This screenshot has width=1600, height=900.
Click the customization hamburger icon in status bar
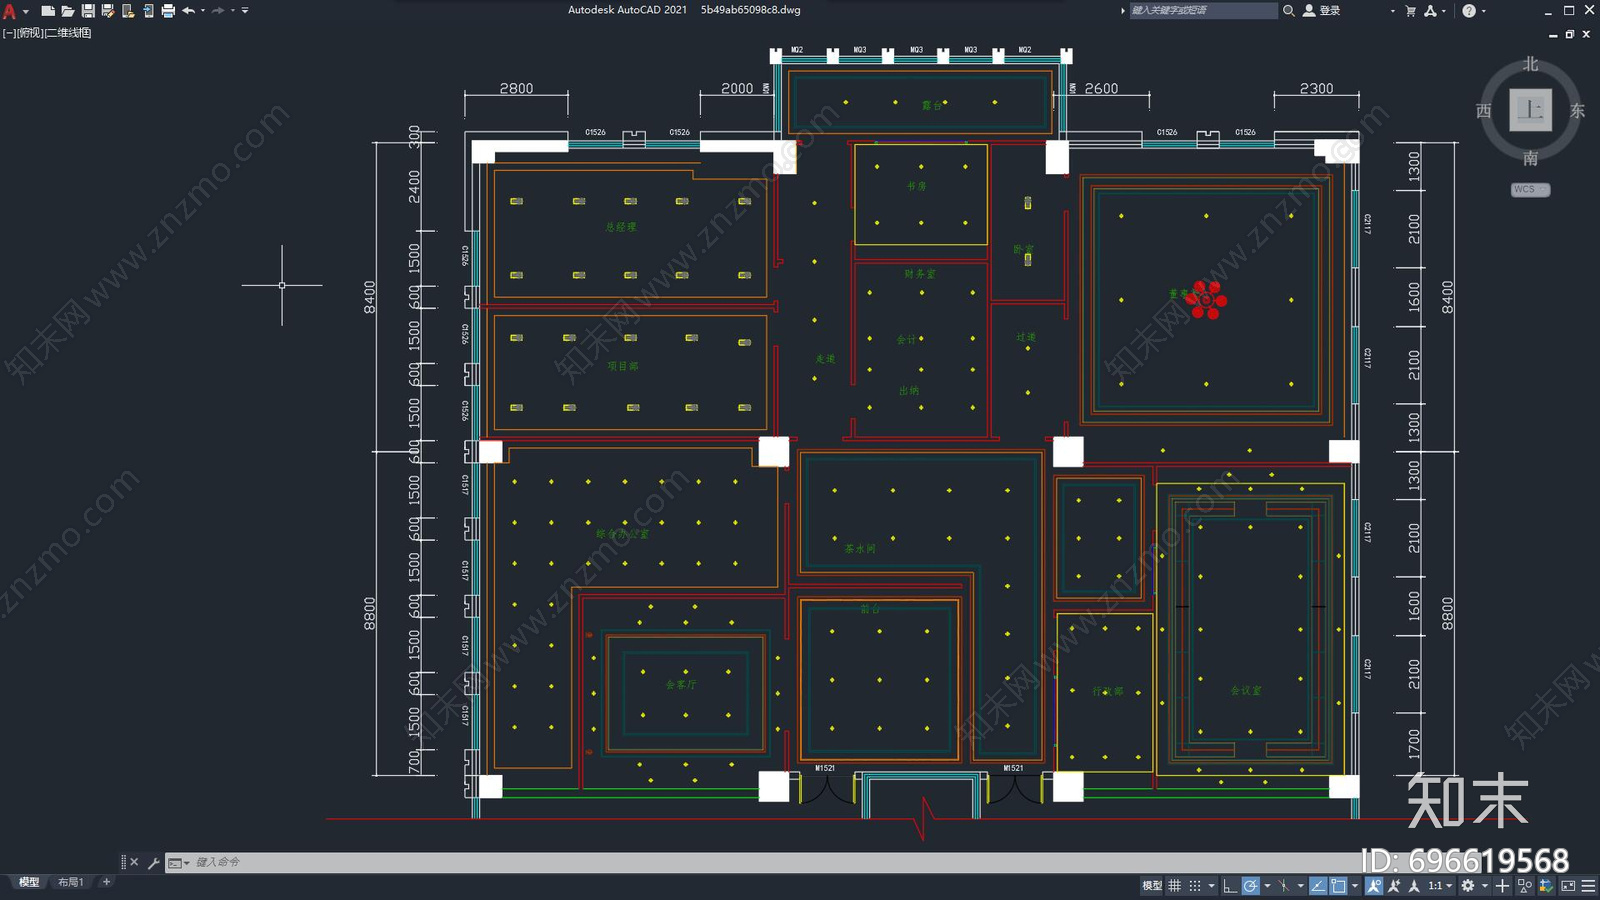click(1588, 886)
